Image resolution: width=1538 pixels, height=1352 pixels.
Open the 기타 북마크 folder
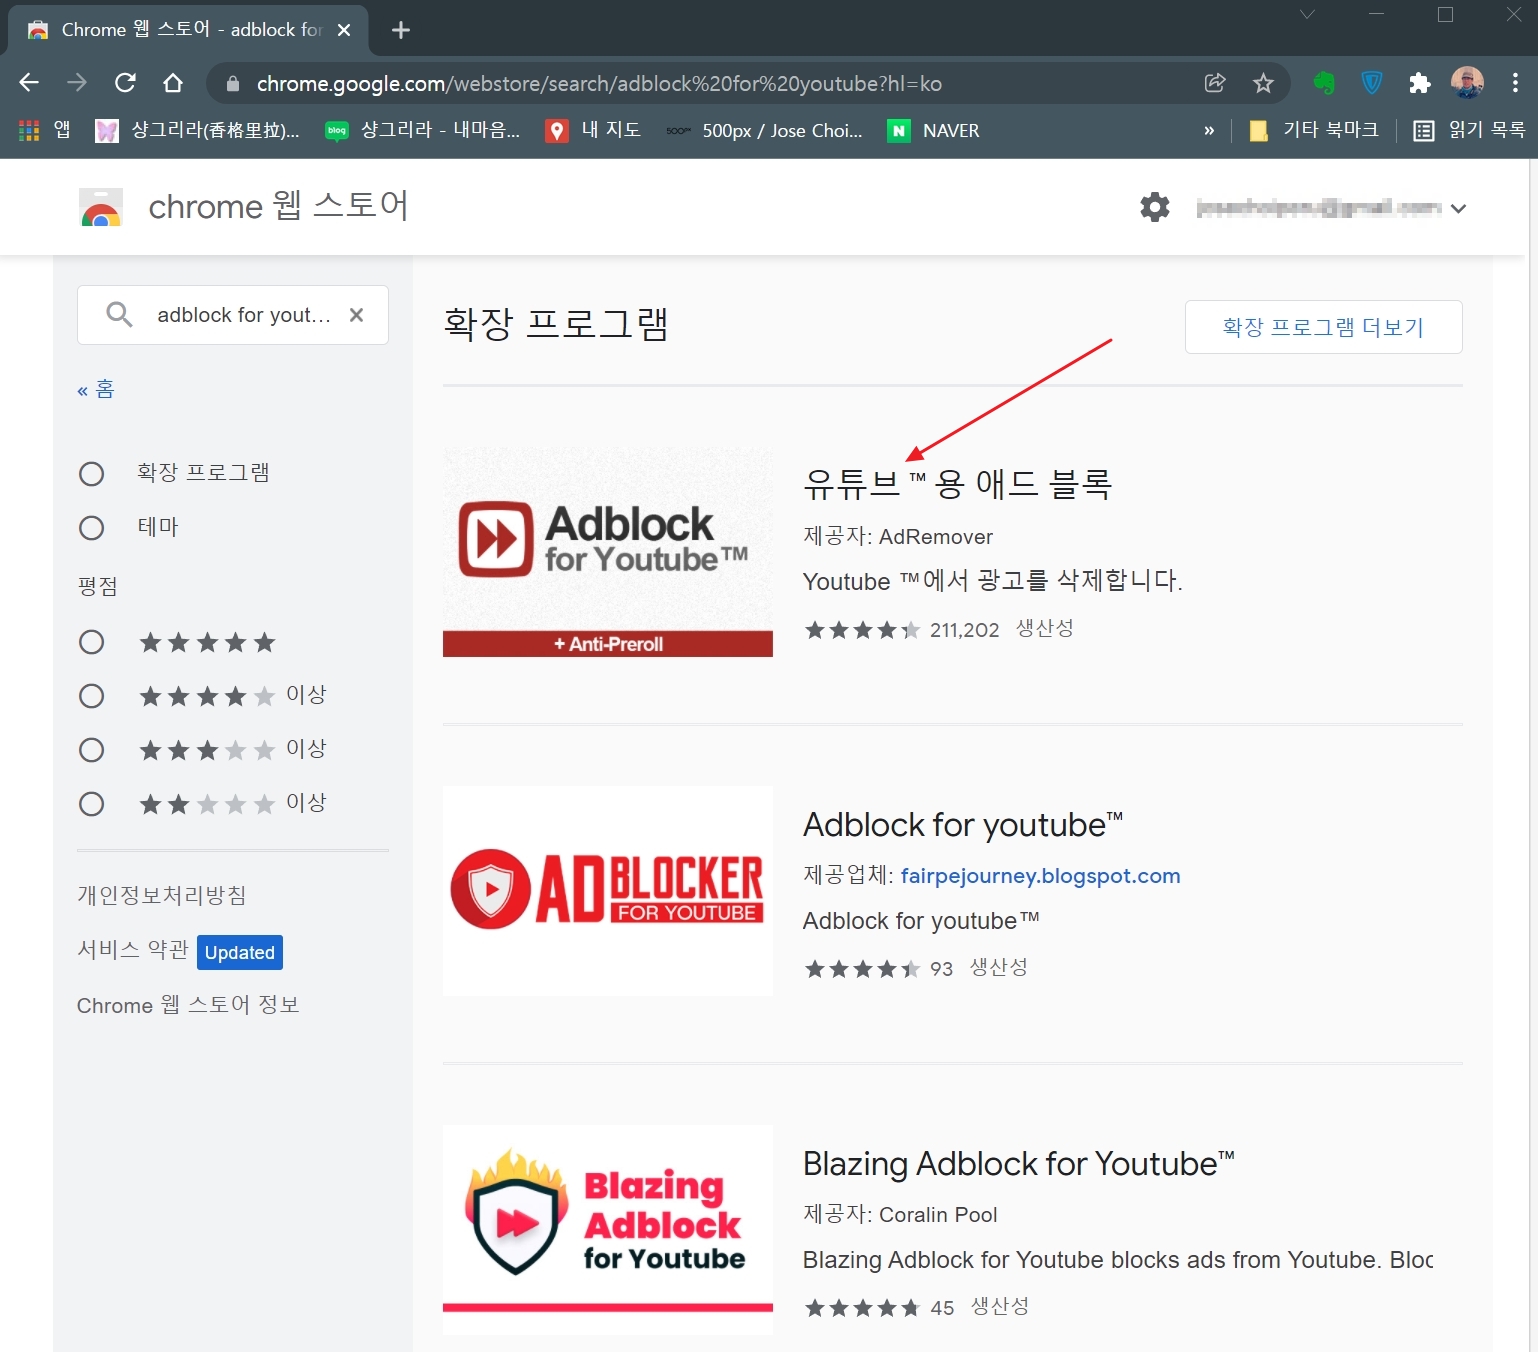(1314, 130)
